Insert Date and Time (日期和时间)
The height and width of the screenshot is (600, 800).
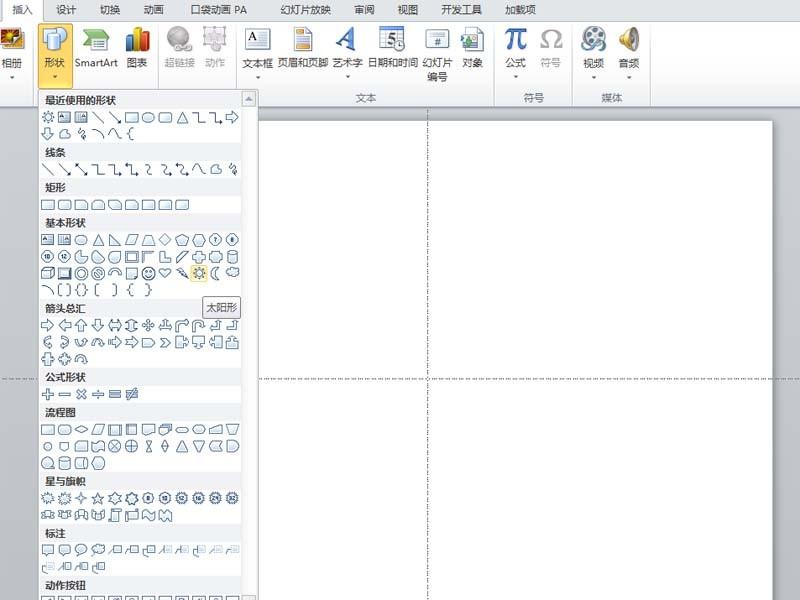(x=393, y=48)
